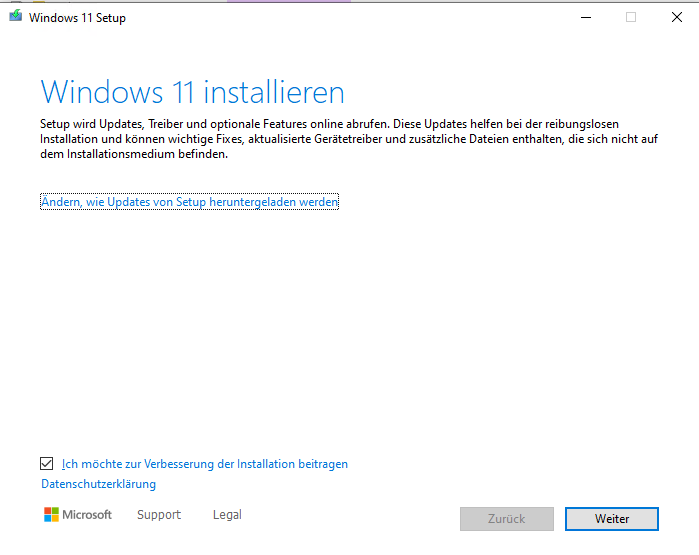Minimize the Windows 11 Setup window
This screenshot has height=555, width=699.
(x=584, y=17)
